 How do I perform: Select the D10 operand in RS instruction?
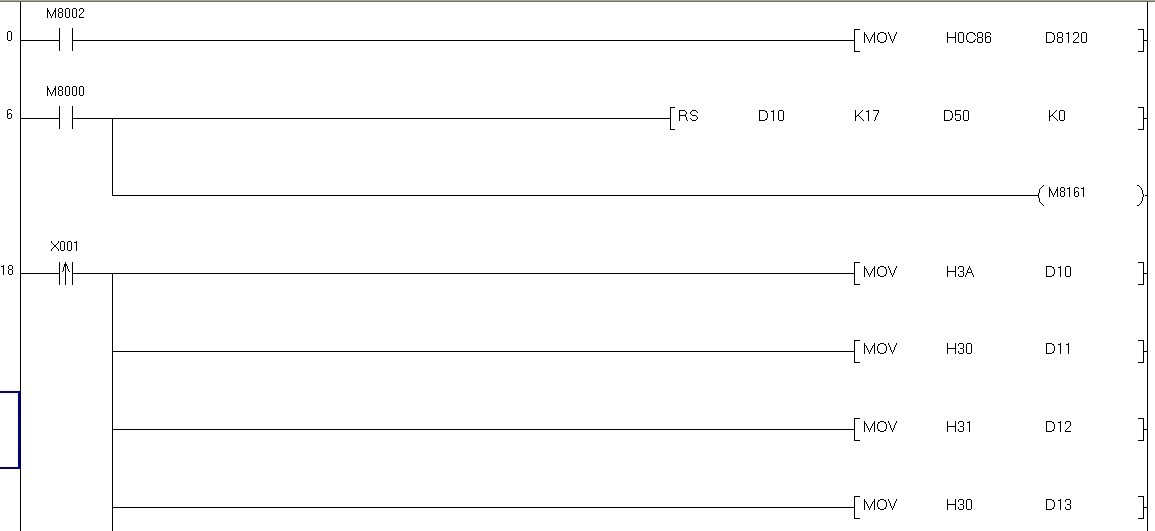point(771,116)
